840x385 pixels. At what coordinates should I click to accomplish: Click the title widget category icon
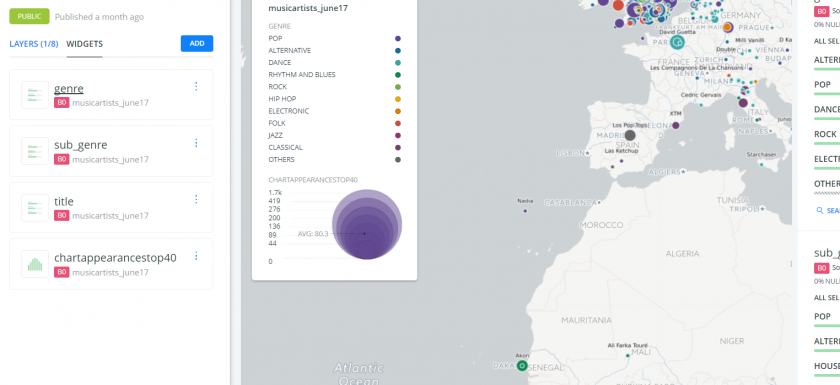tap(35, 208)
